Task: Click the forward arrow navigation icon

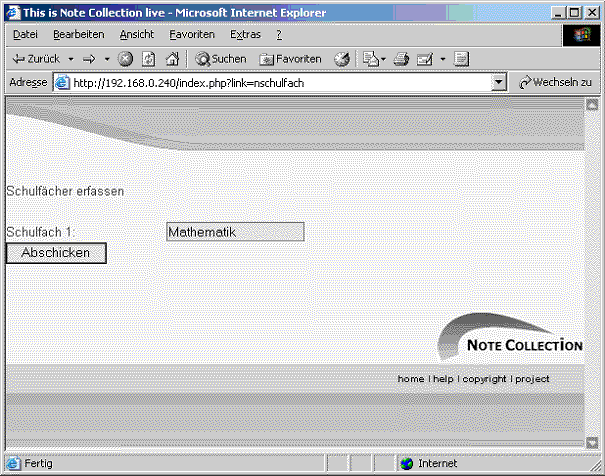Action: pos(89,59)
